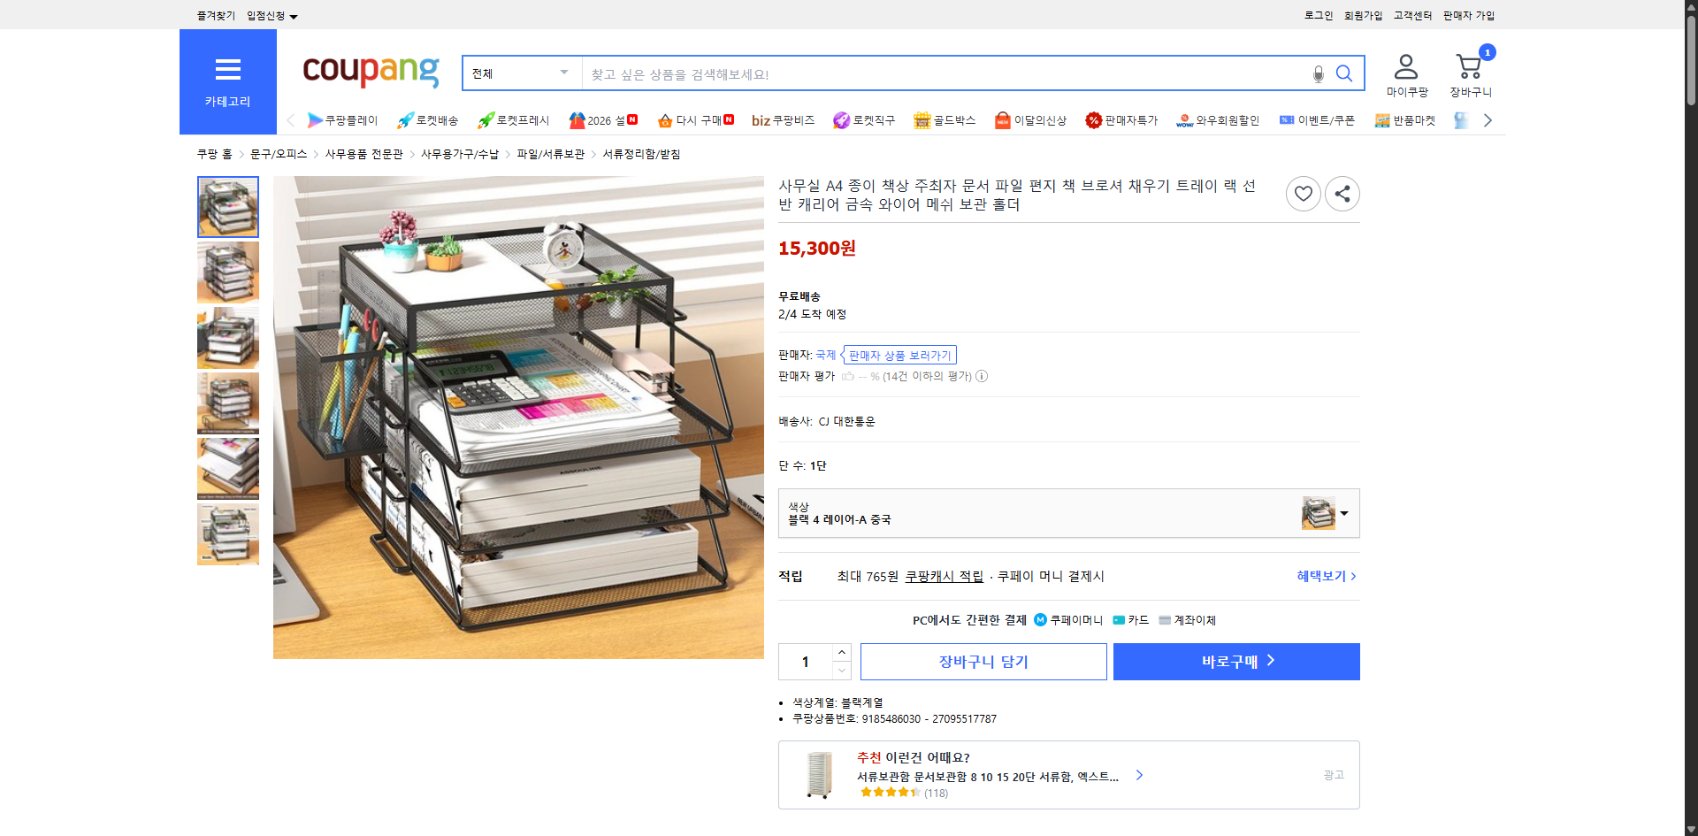Image resolution: width=1698 pixels, height=836 pixels.
Task: Click the share icon on the product
Action: 1342,194
